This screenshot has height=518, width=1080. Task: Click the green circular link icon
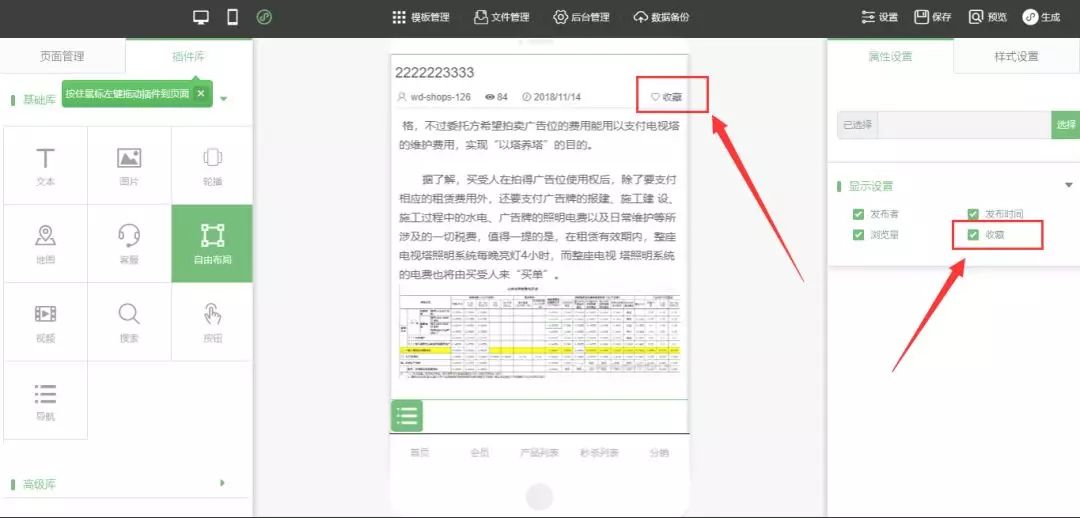point(264,17)
